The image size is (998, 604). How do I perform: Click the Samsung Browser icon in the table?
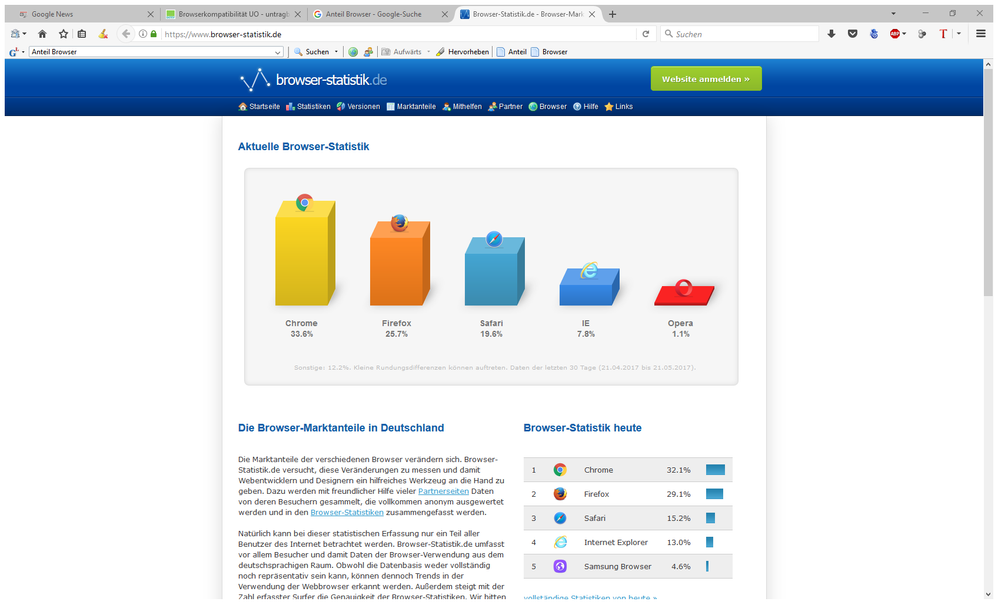(560, 566)
